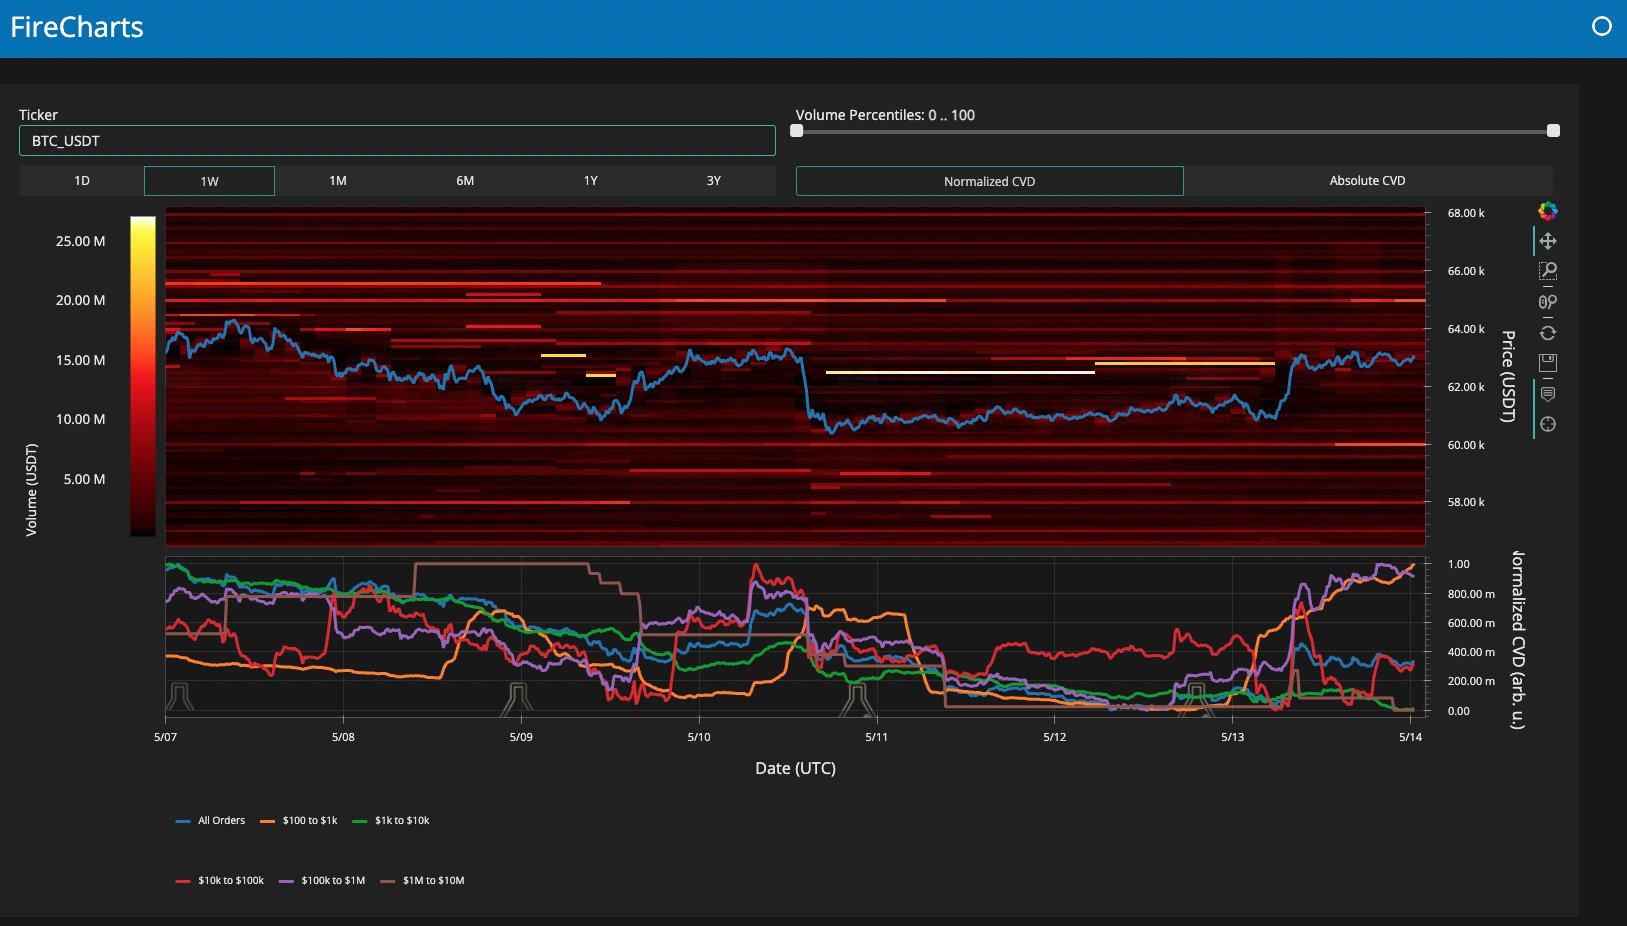Image resolution: width=1627 pixels, height=926 pixels.
Task: Toggle the $1M to $10M legend series
Action: click(x=422, y=881)
